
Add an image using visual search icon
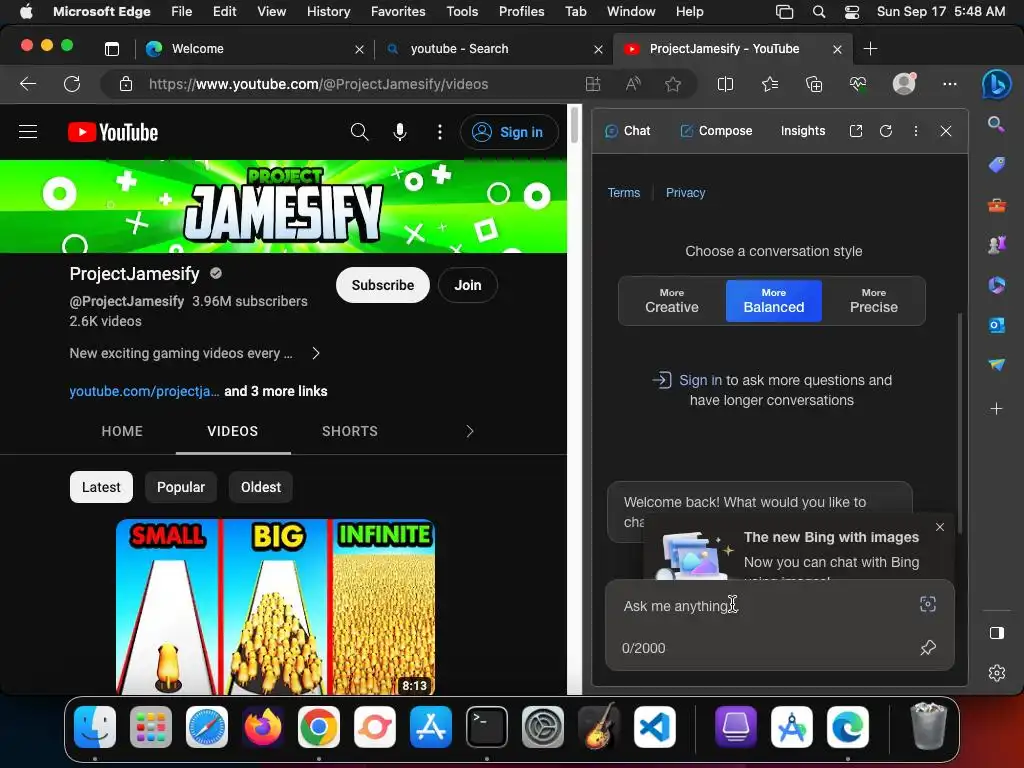tap(928, 604)
